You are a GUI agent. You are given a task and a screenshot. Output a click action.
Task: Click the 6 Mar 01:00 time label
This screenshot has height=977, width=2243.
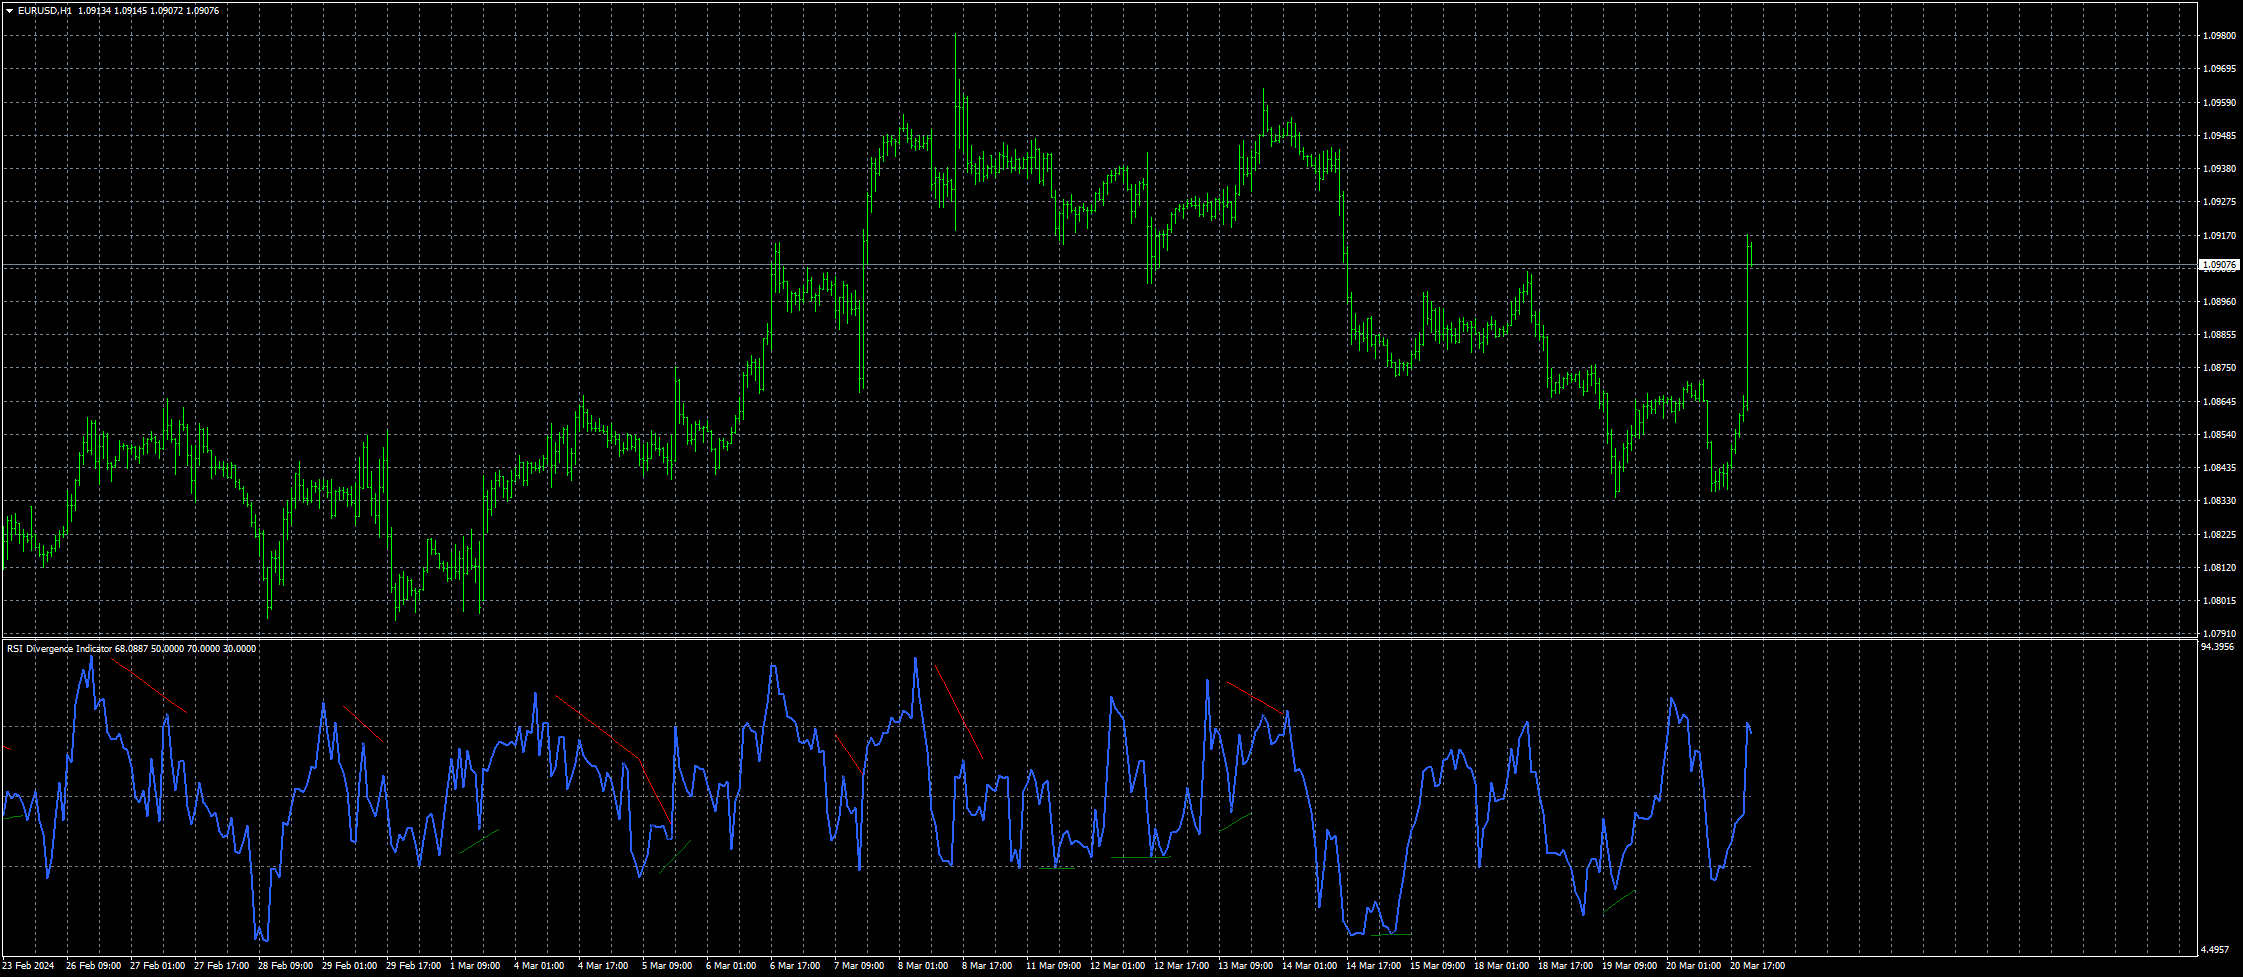coord(731,966)
